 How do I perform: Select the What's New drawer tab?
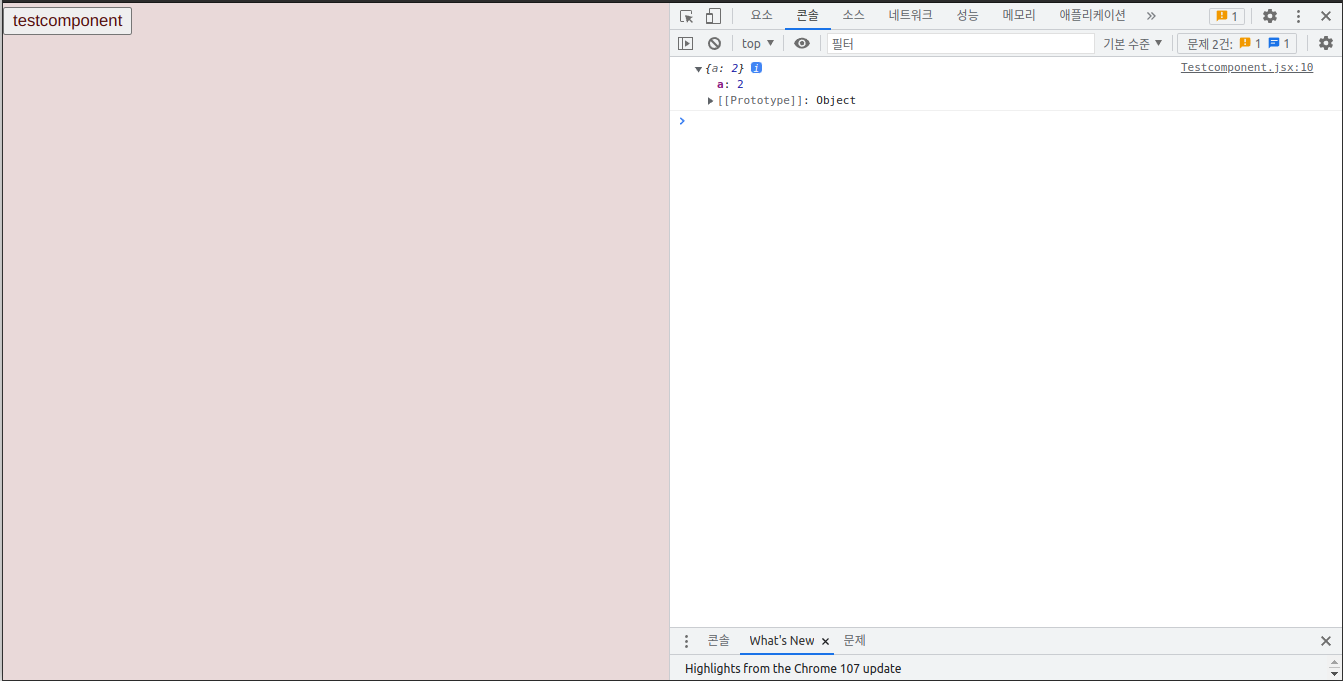(782, 641)
